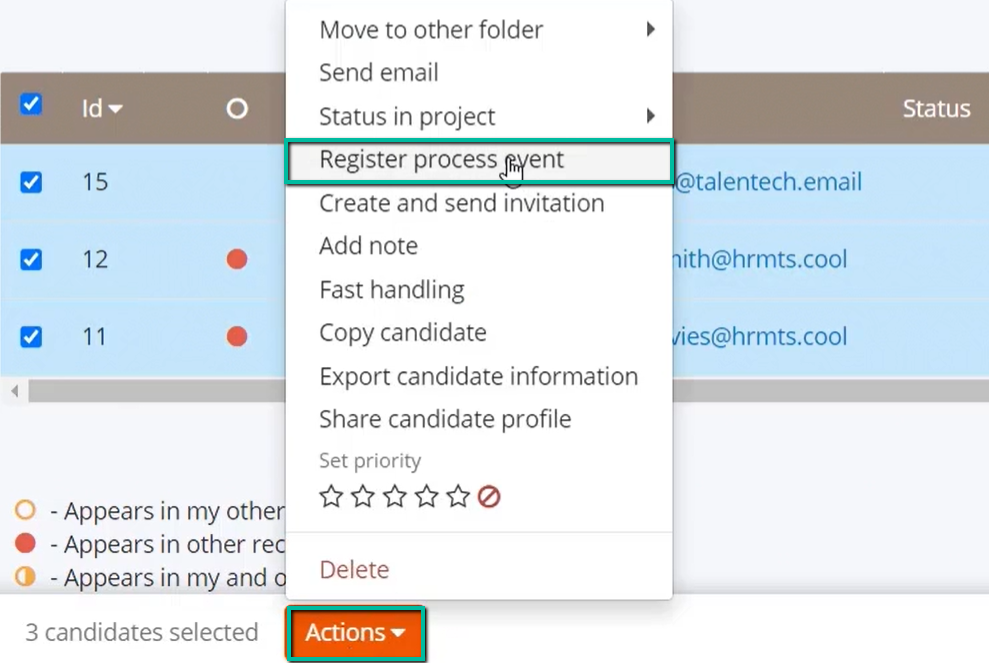The width and height of the screenshot is (989, 663).
Task: Set priority to one star
Action: [331, 496]
